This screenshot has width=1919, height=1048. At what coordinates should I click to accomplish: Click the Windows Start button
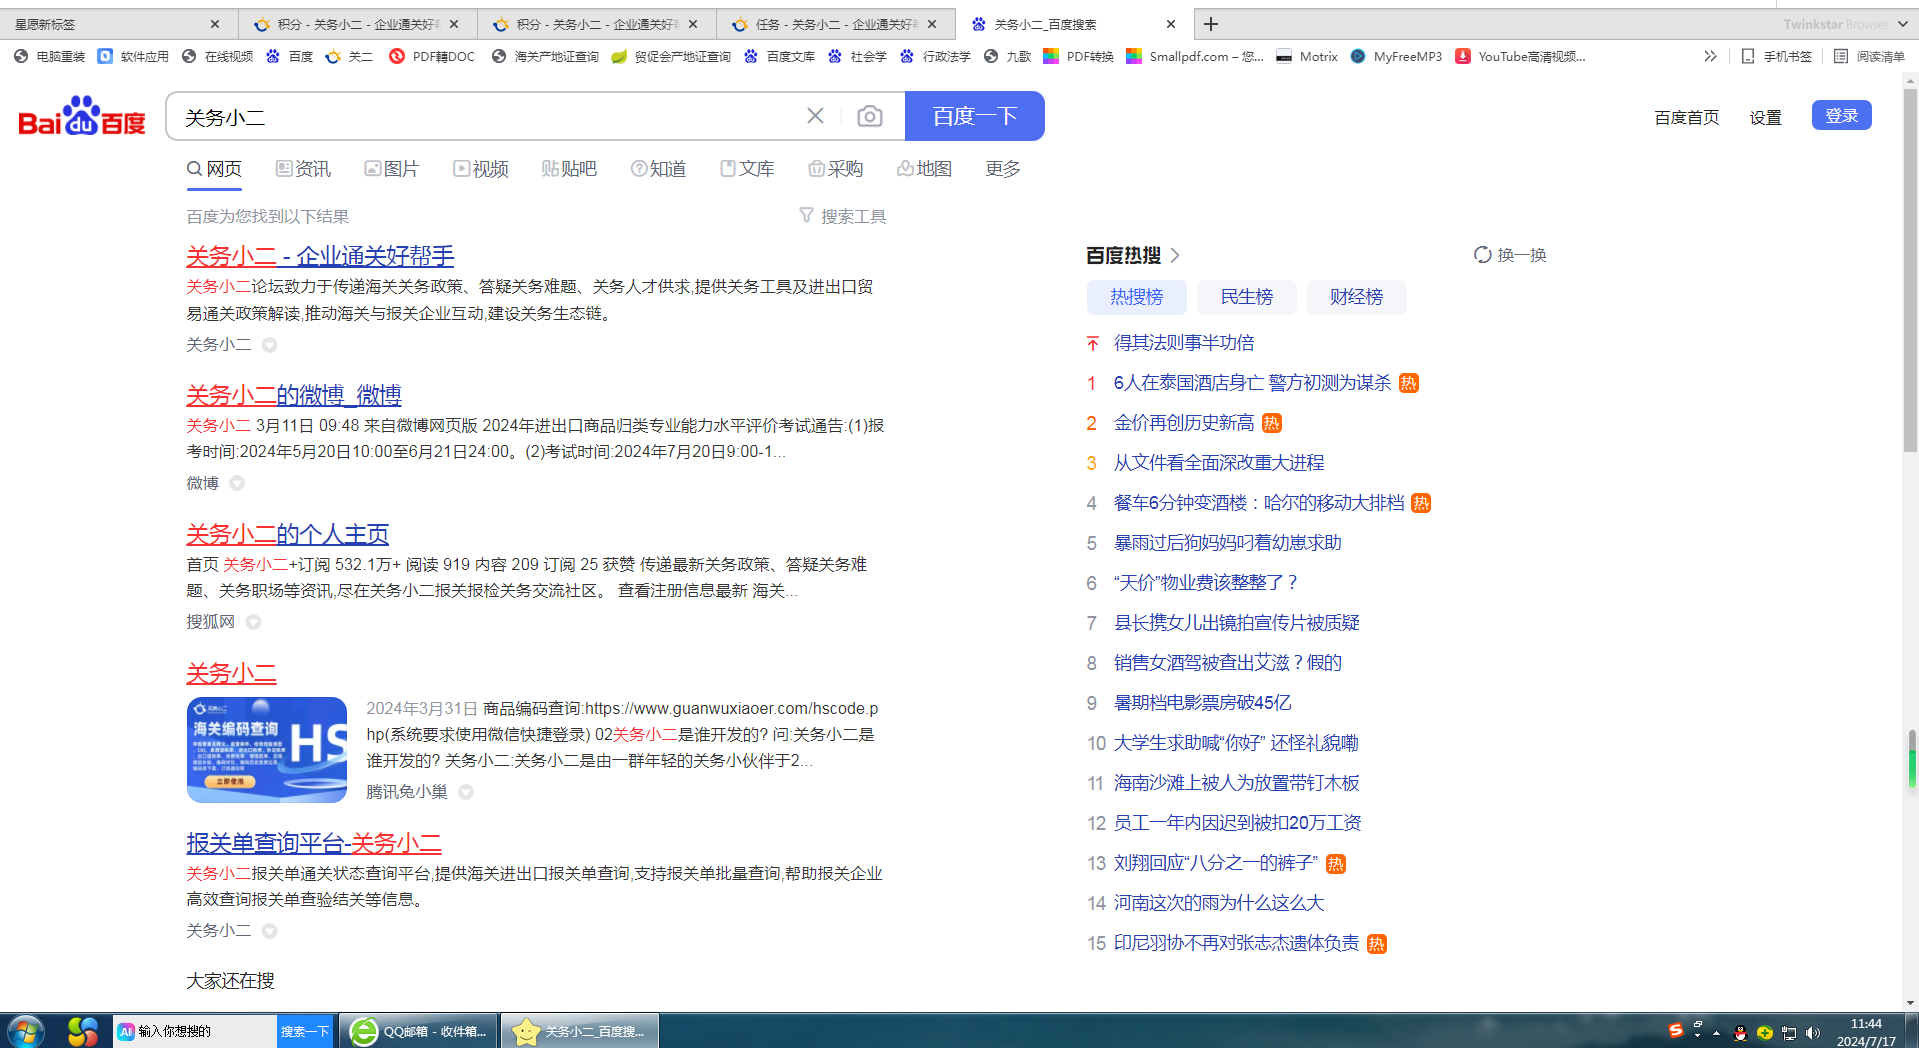(25, 1031)
